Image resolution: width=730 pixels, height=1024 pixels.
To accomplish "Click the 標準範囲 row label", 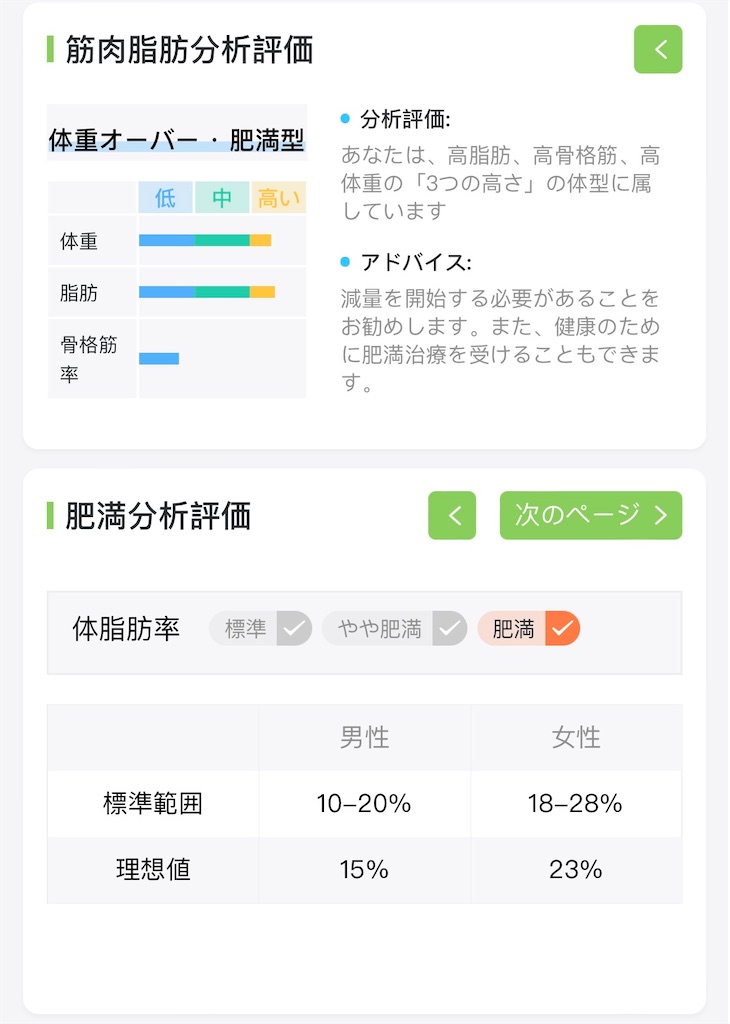I will [153, 803].
